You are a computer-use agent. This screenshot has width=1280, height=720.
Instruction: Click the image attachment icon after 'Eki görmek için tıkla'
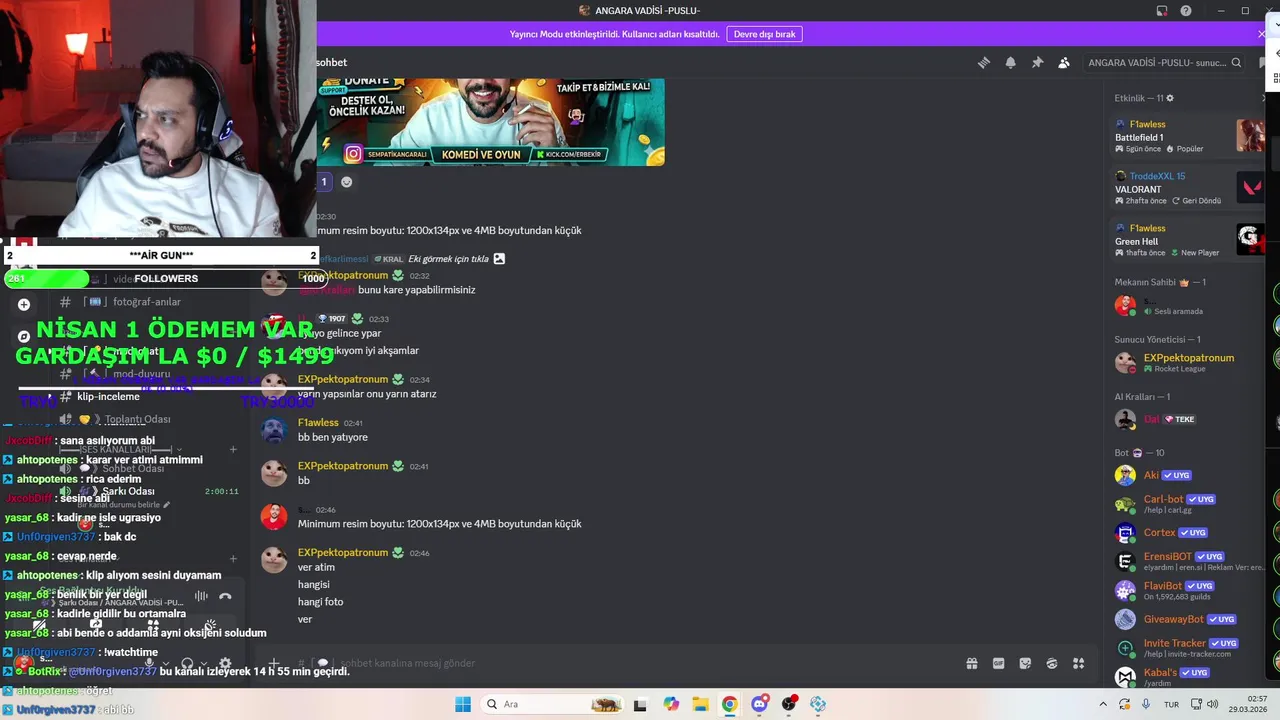[499, 258]
